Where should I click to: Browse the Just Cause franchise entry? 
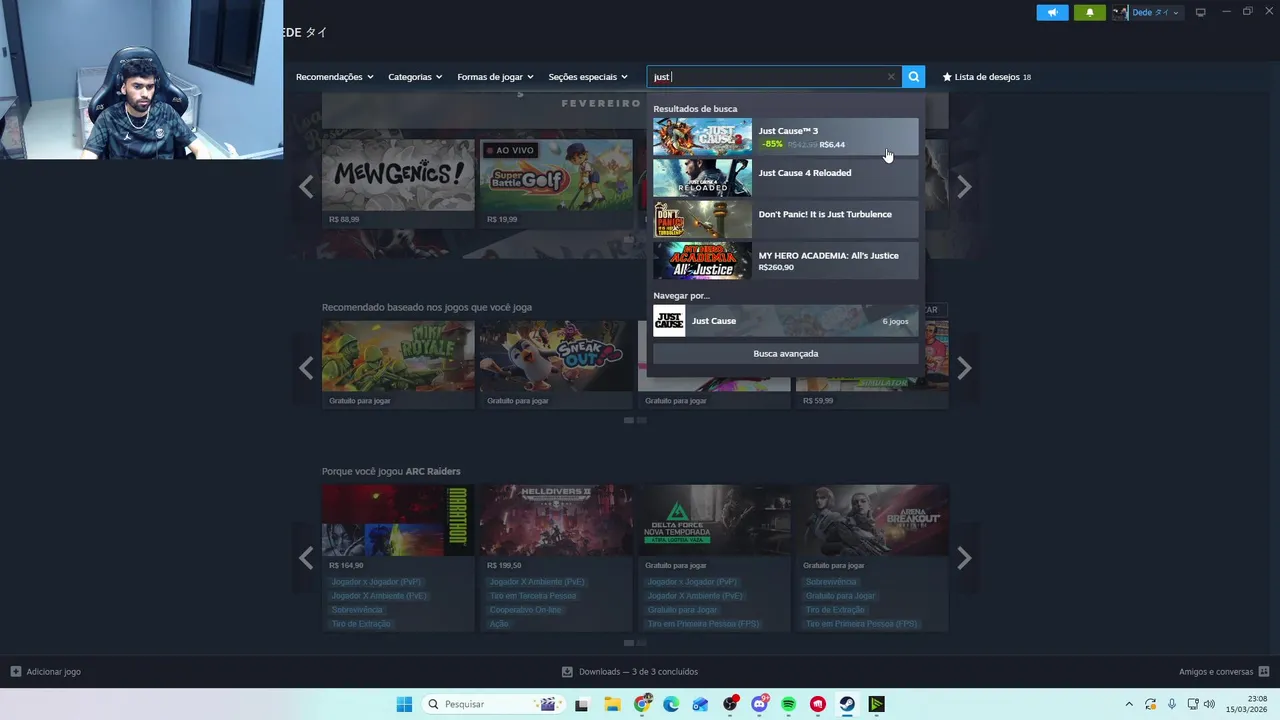(x=785, y=321)
